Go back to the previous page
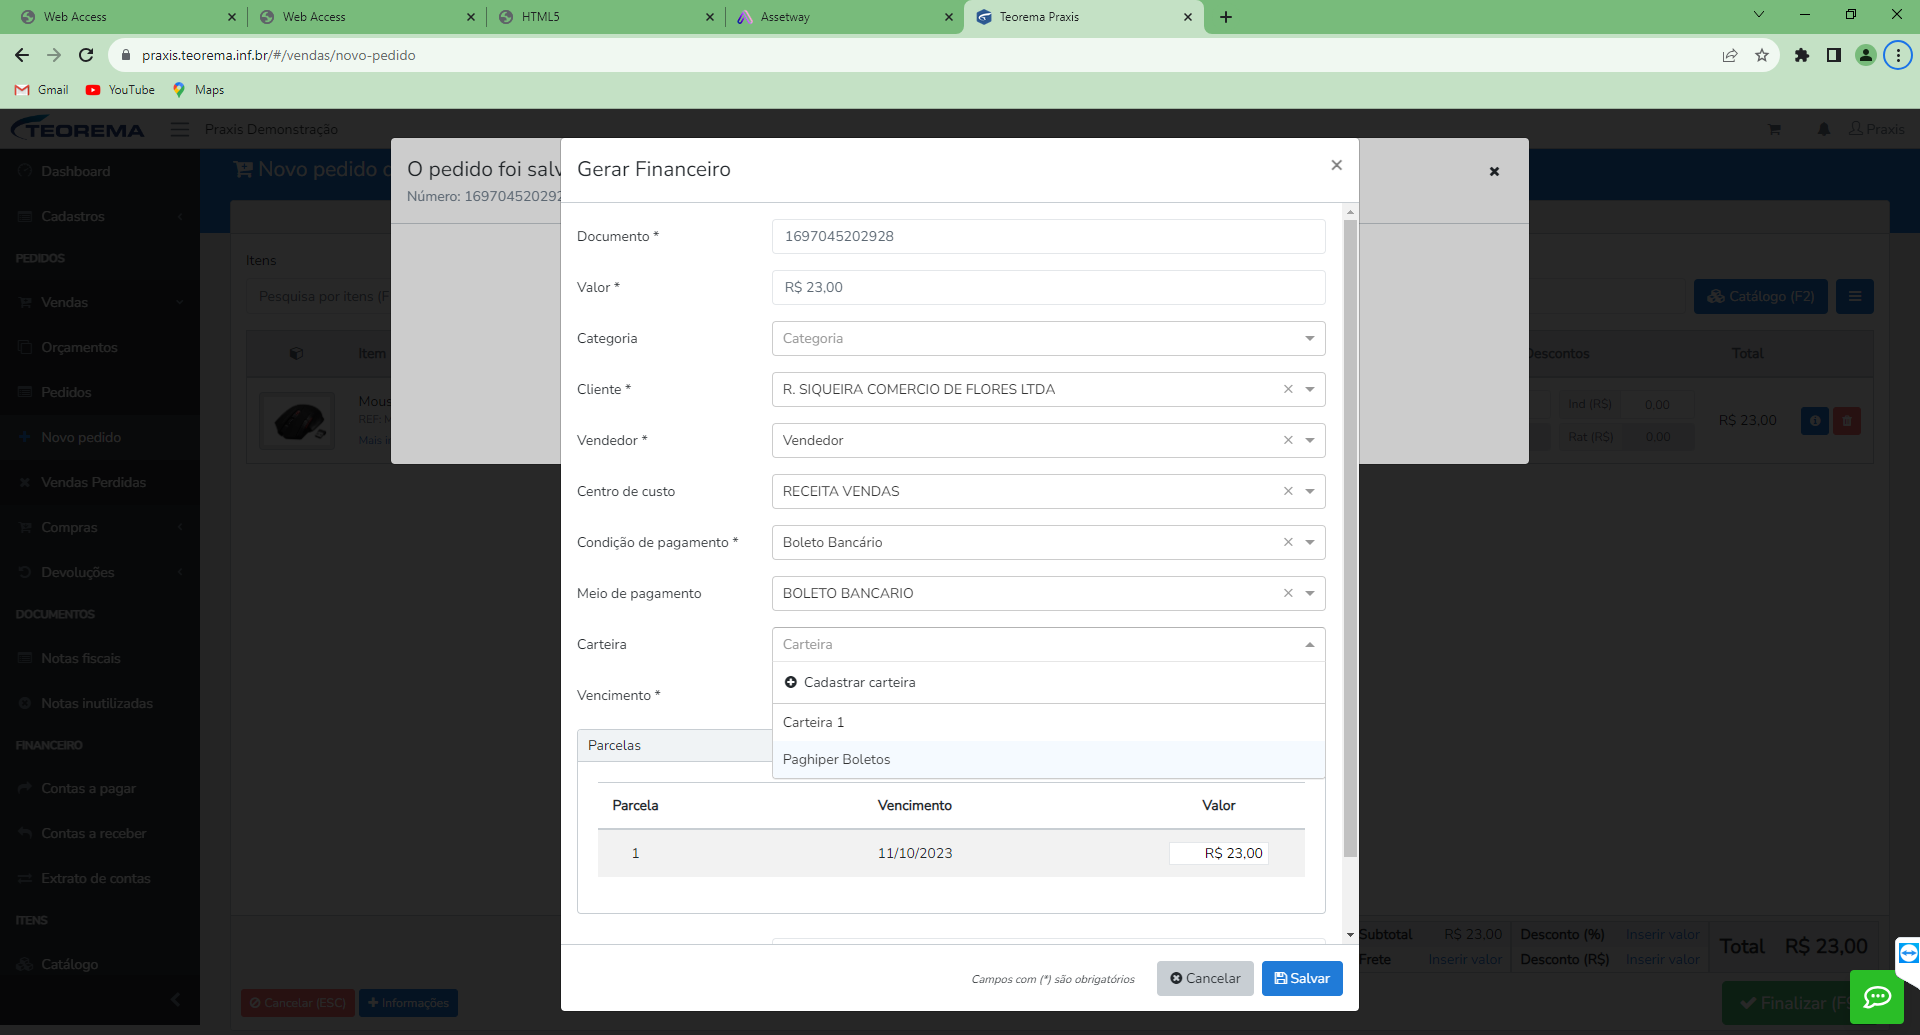 click(x=22, y=55)
